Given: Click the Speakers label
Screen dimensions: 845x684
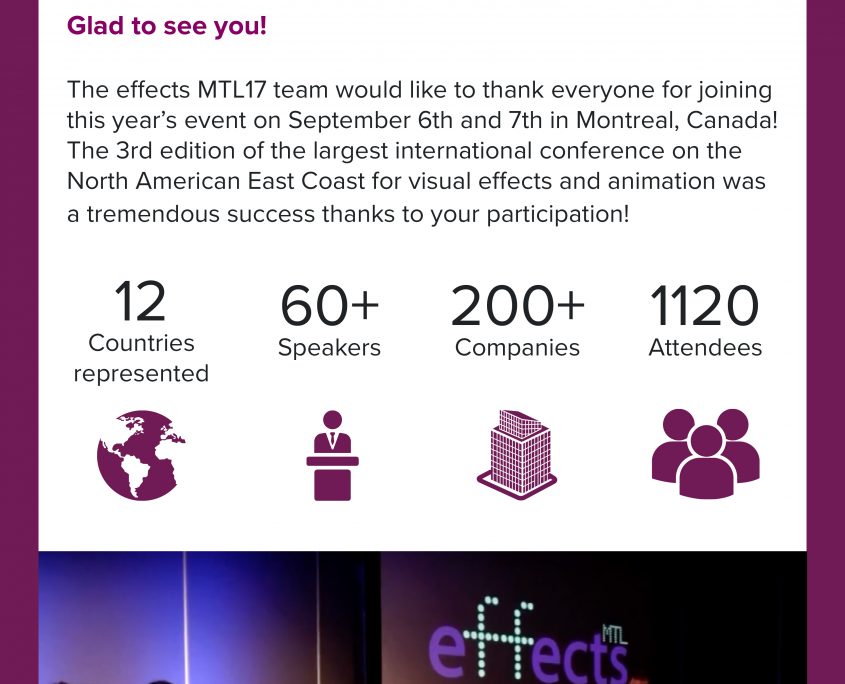Looking at the screenshot, I should 329,348.
